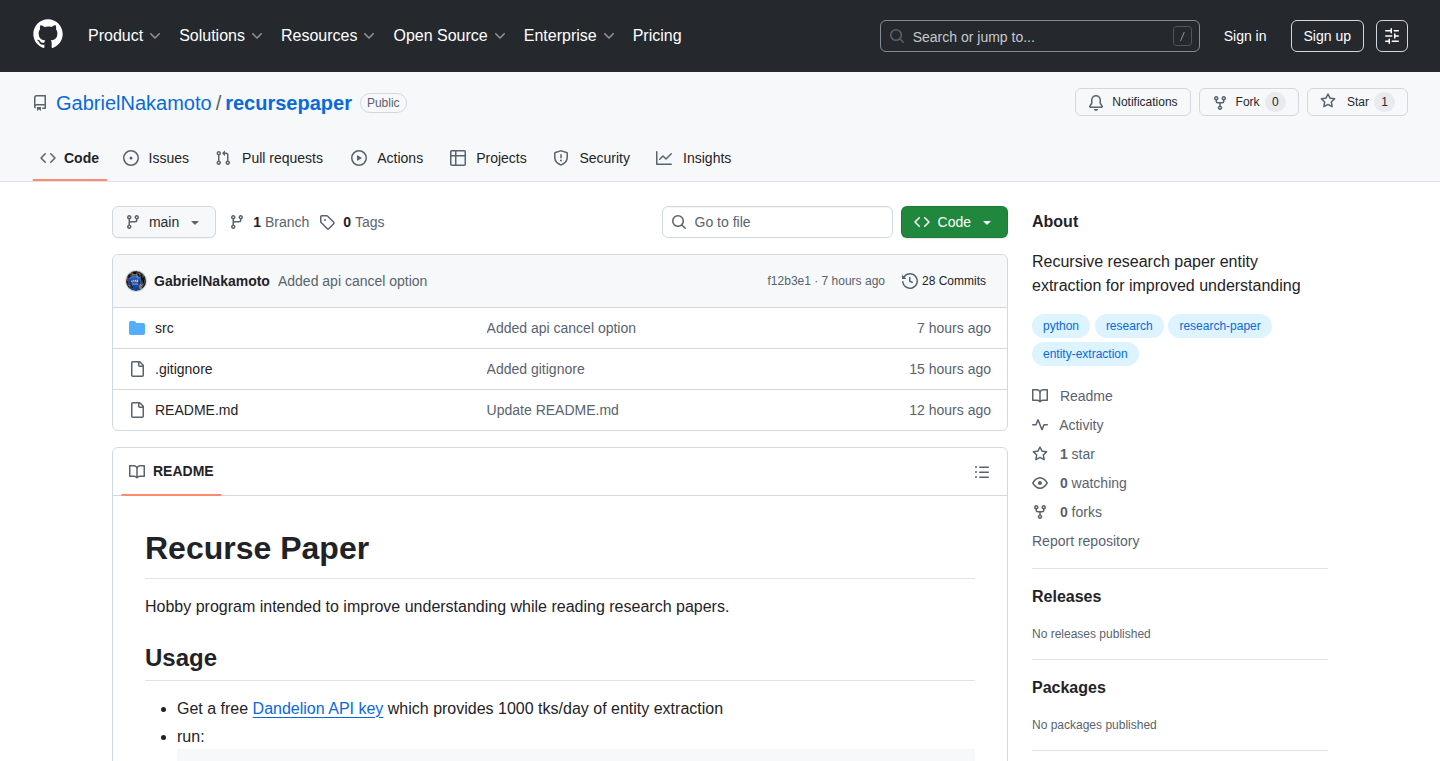Expand the Resources menu
The height and width of the screenshot is (761, 1440).
tap(328, 35)
